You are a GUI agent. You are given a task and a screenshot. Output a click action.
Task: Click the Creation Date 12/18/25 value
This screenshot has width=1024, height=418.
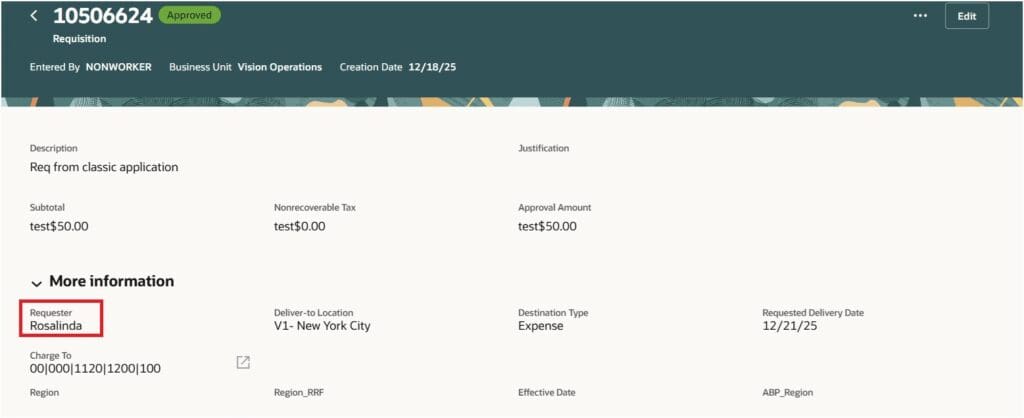(x=433, y=67)
